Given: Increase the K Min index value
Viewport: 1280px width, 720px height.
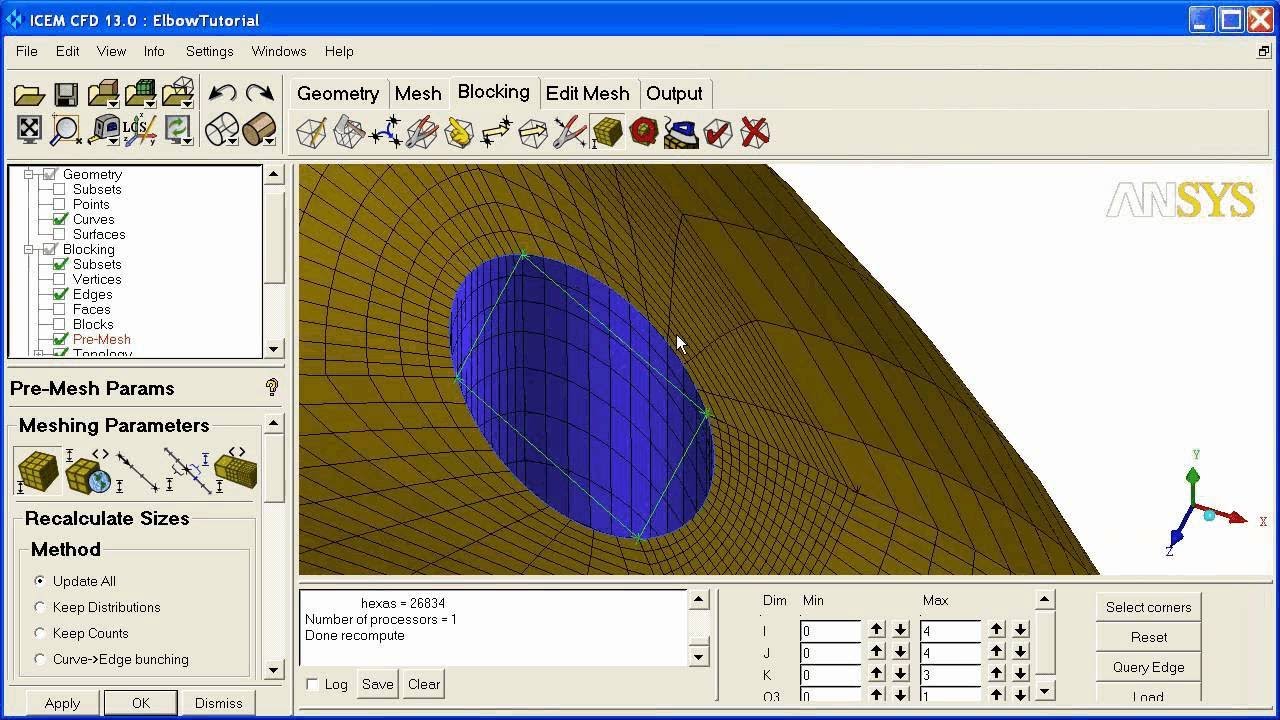Looking at the screenshot, I should (877, 674).
